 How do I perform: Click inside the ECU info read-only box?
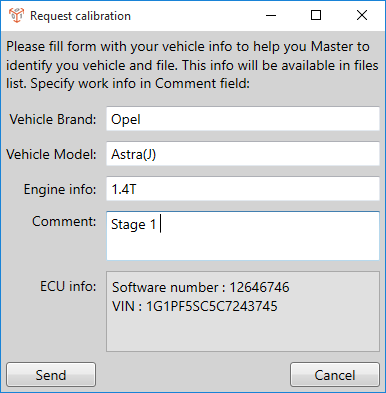243,311
